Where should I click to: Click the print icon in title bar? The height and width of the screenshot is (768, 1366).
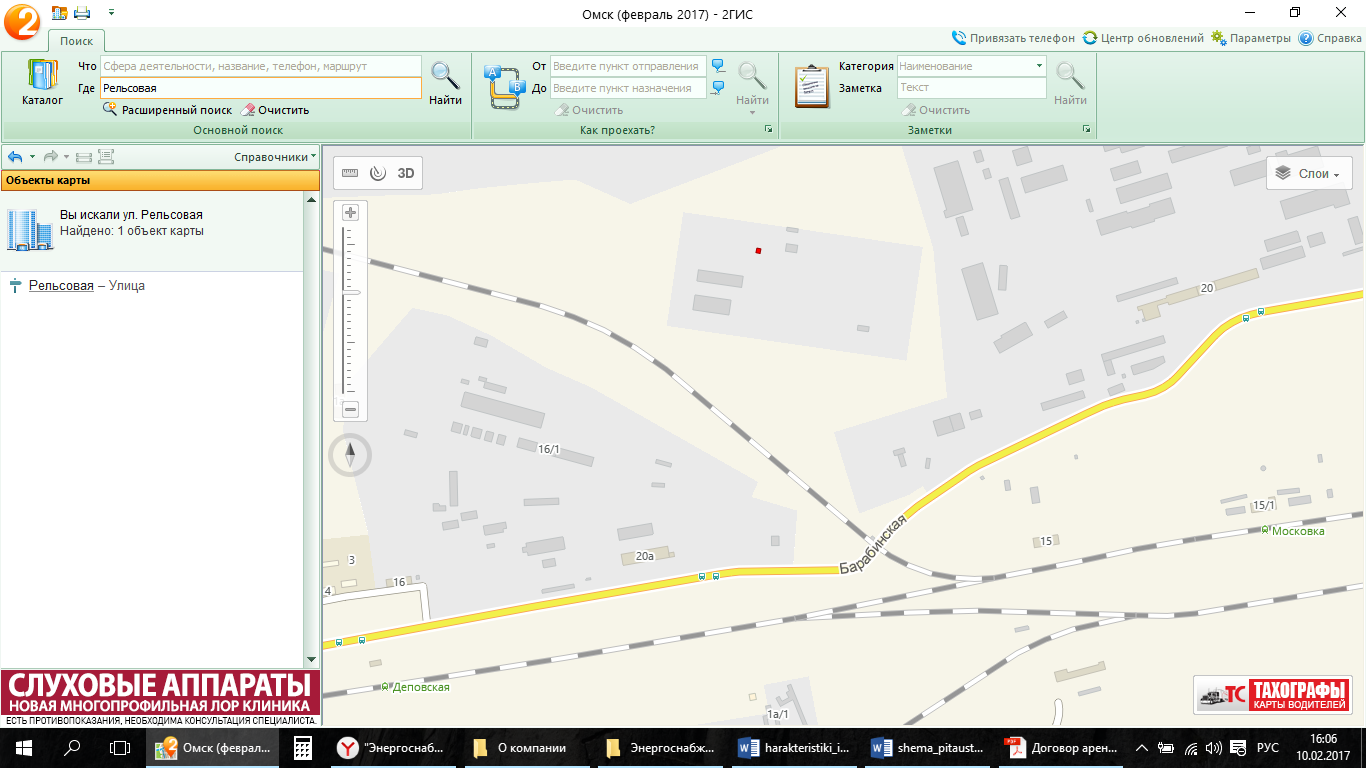pyautogui.click(x=82, y=13)
